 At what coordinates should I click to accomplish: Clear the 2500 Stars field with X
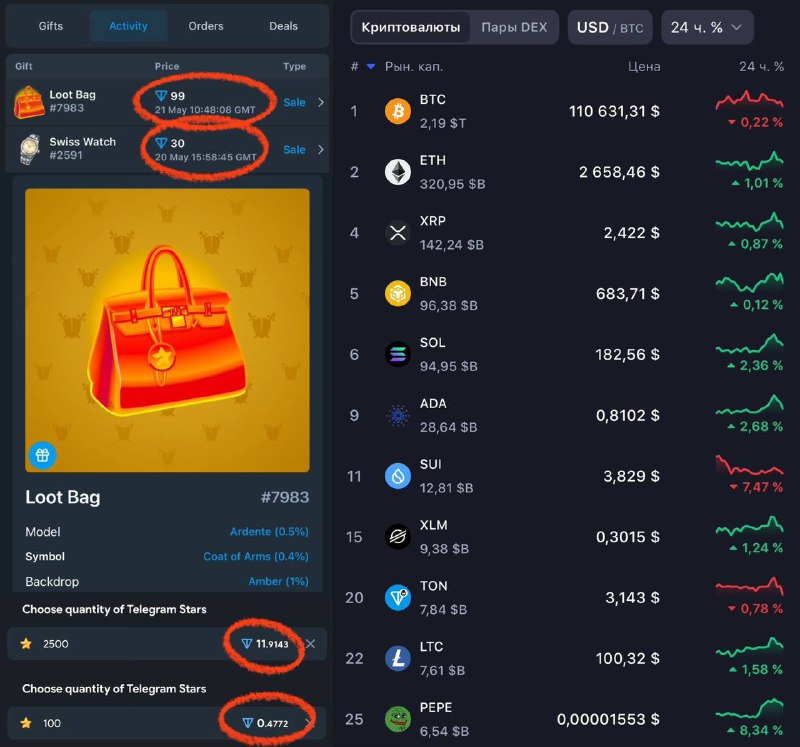click(310, 644)
